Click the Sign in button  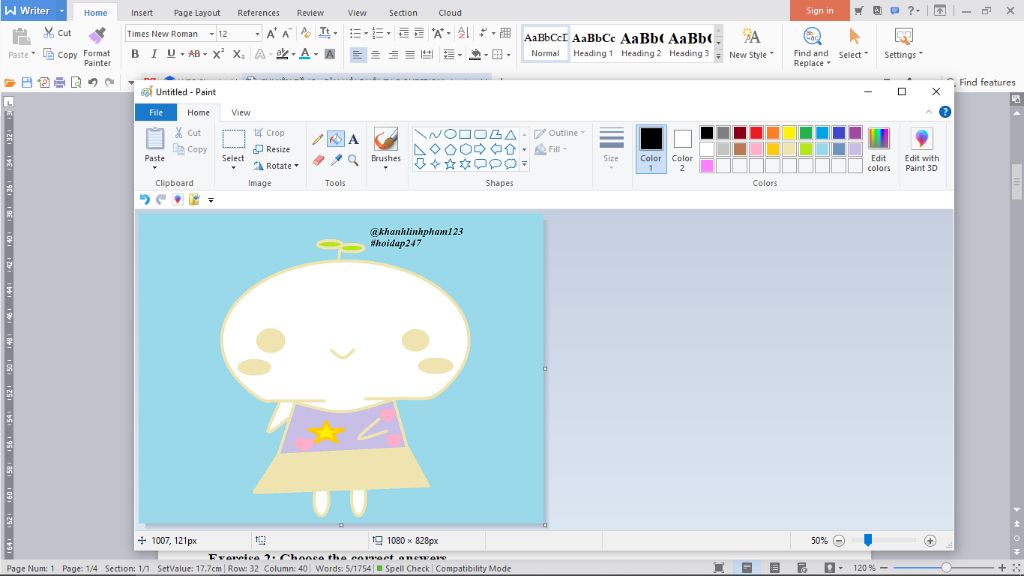pos(820,10)
